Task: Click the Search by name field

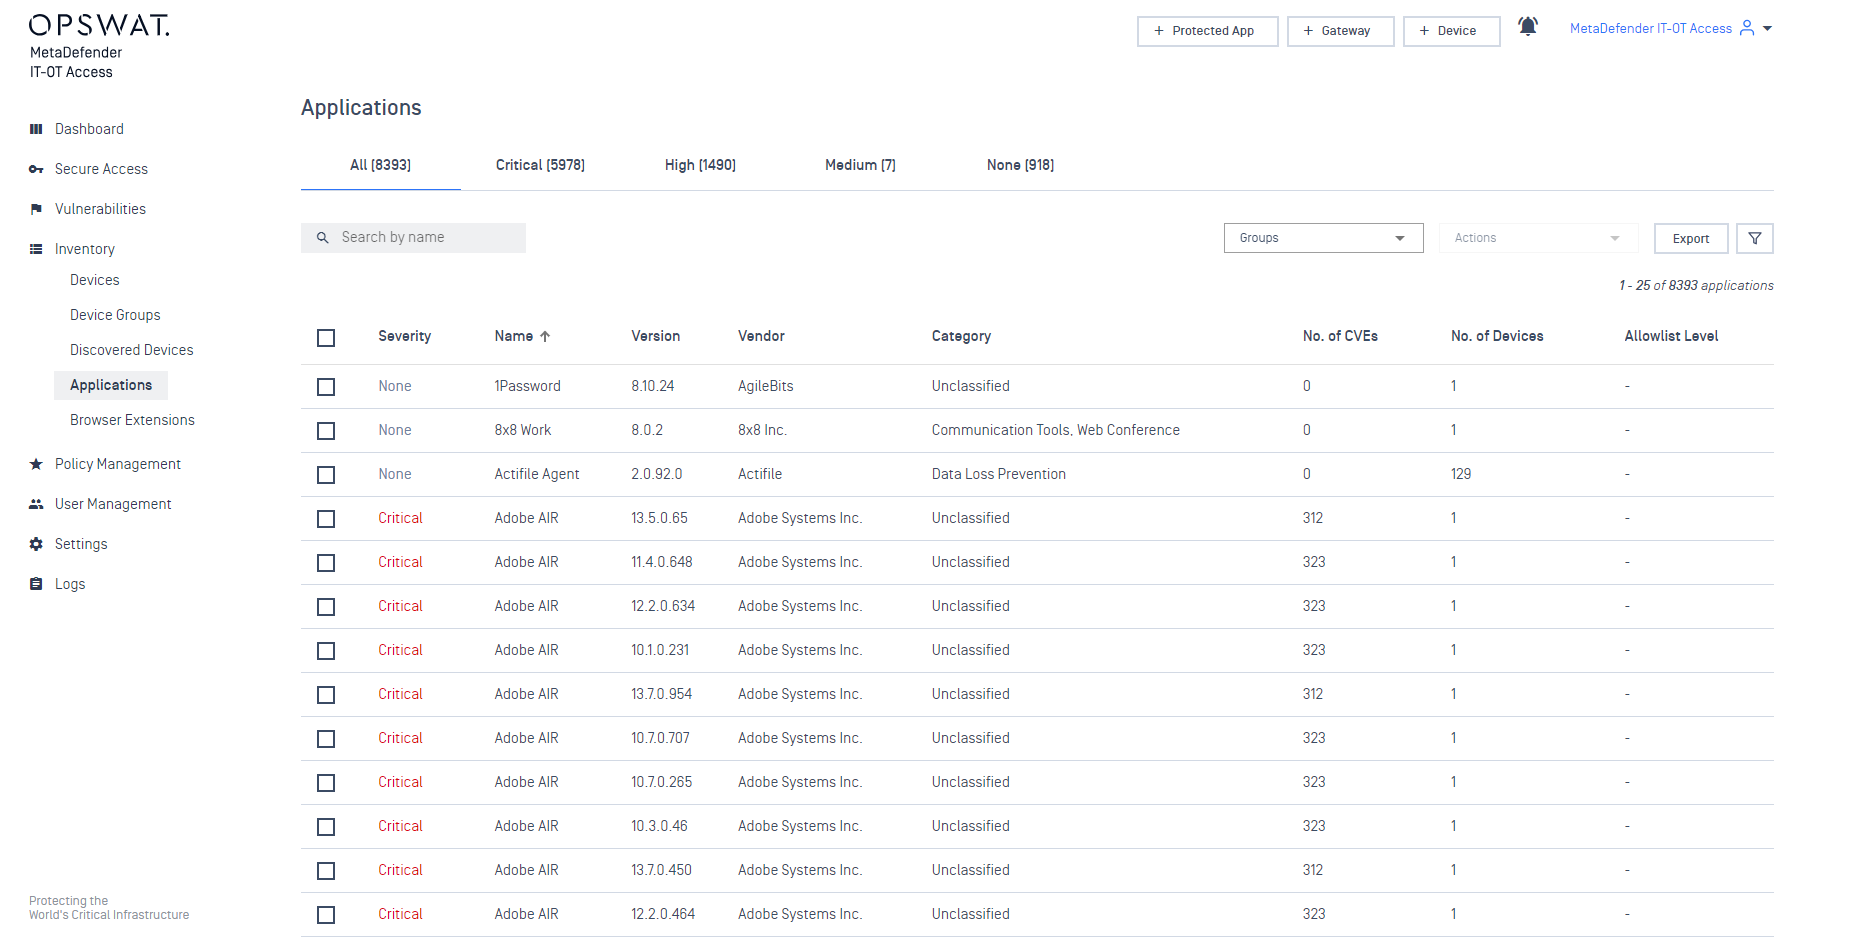Action: point(413,238)
